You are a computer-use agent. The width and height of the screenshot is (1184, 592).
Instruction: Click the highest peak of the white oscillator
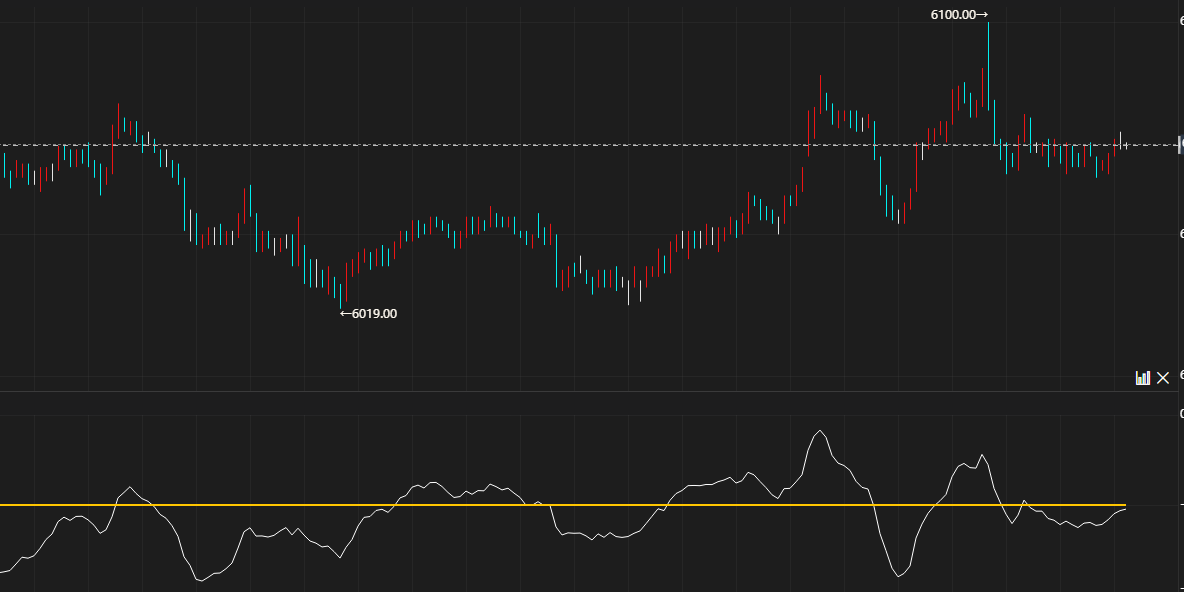[x=821, y=431]
